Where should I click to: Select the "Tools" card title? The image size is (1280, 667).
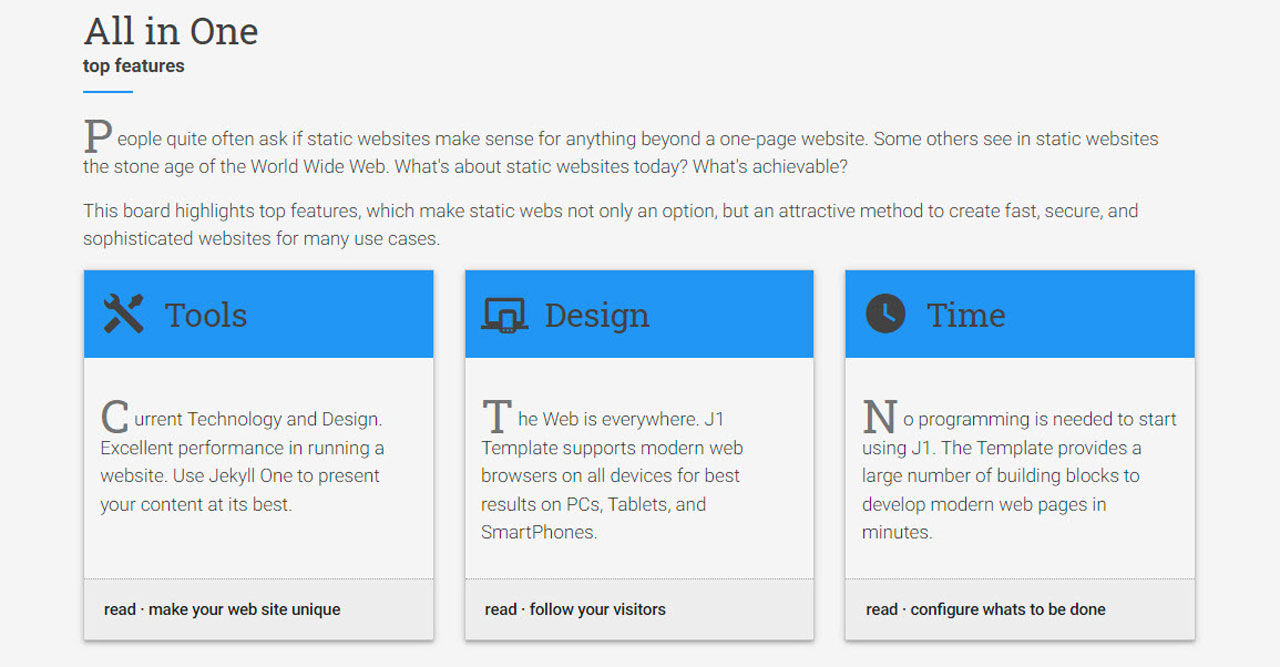point(206,315)
